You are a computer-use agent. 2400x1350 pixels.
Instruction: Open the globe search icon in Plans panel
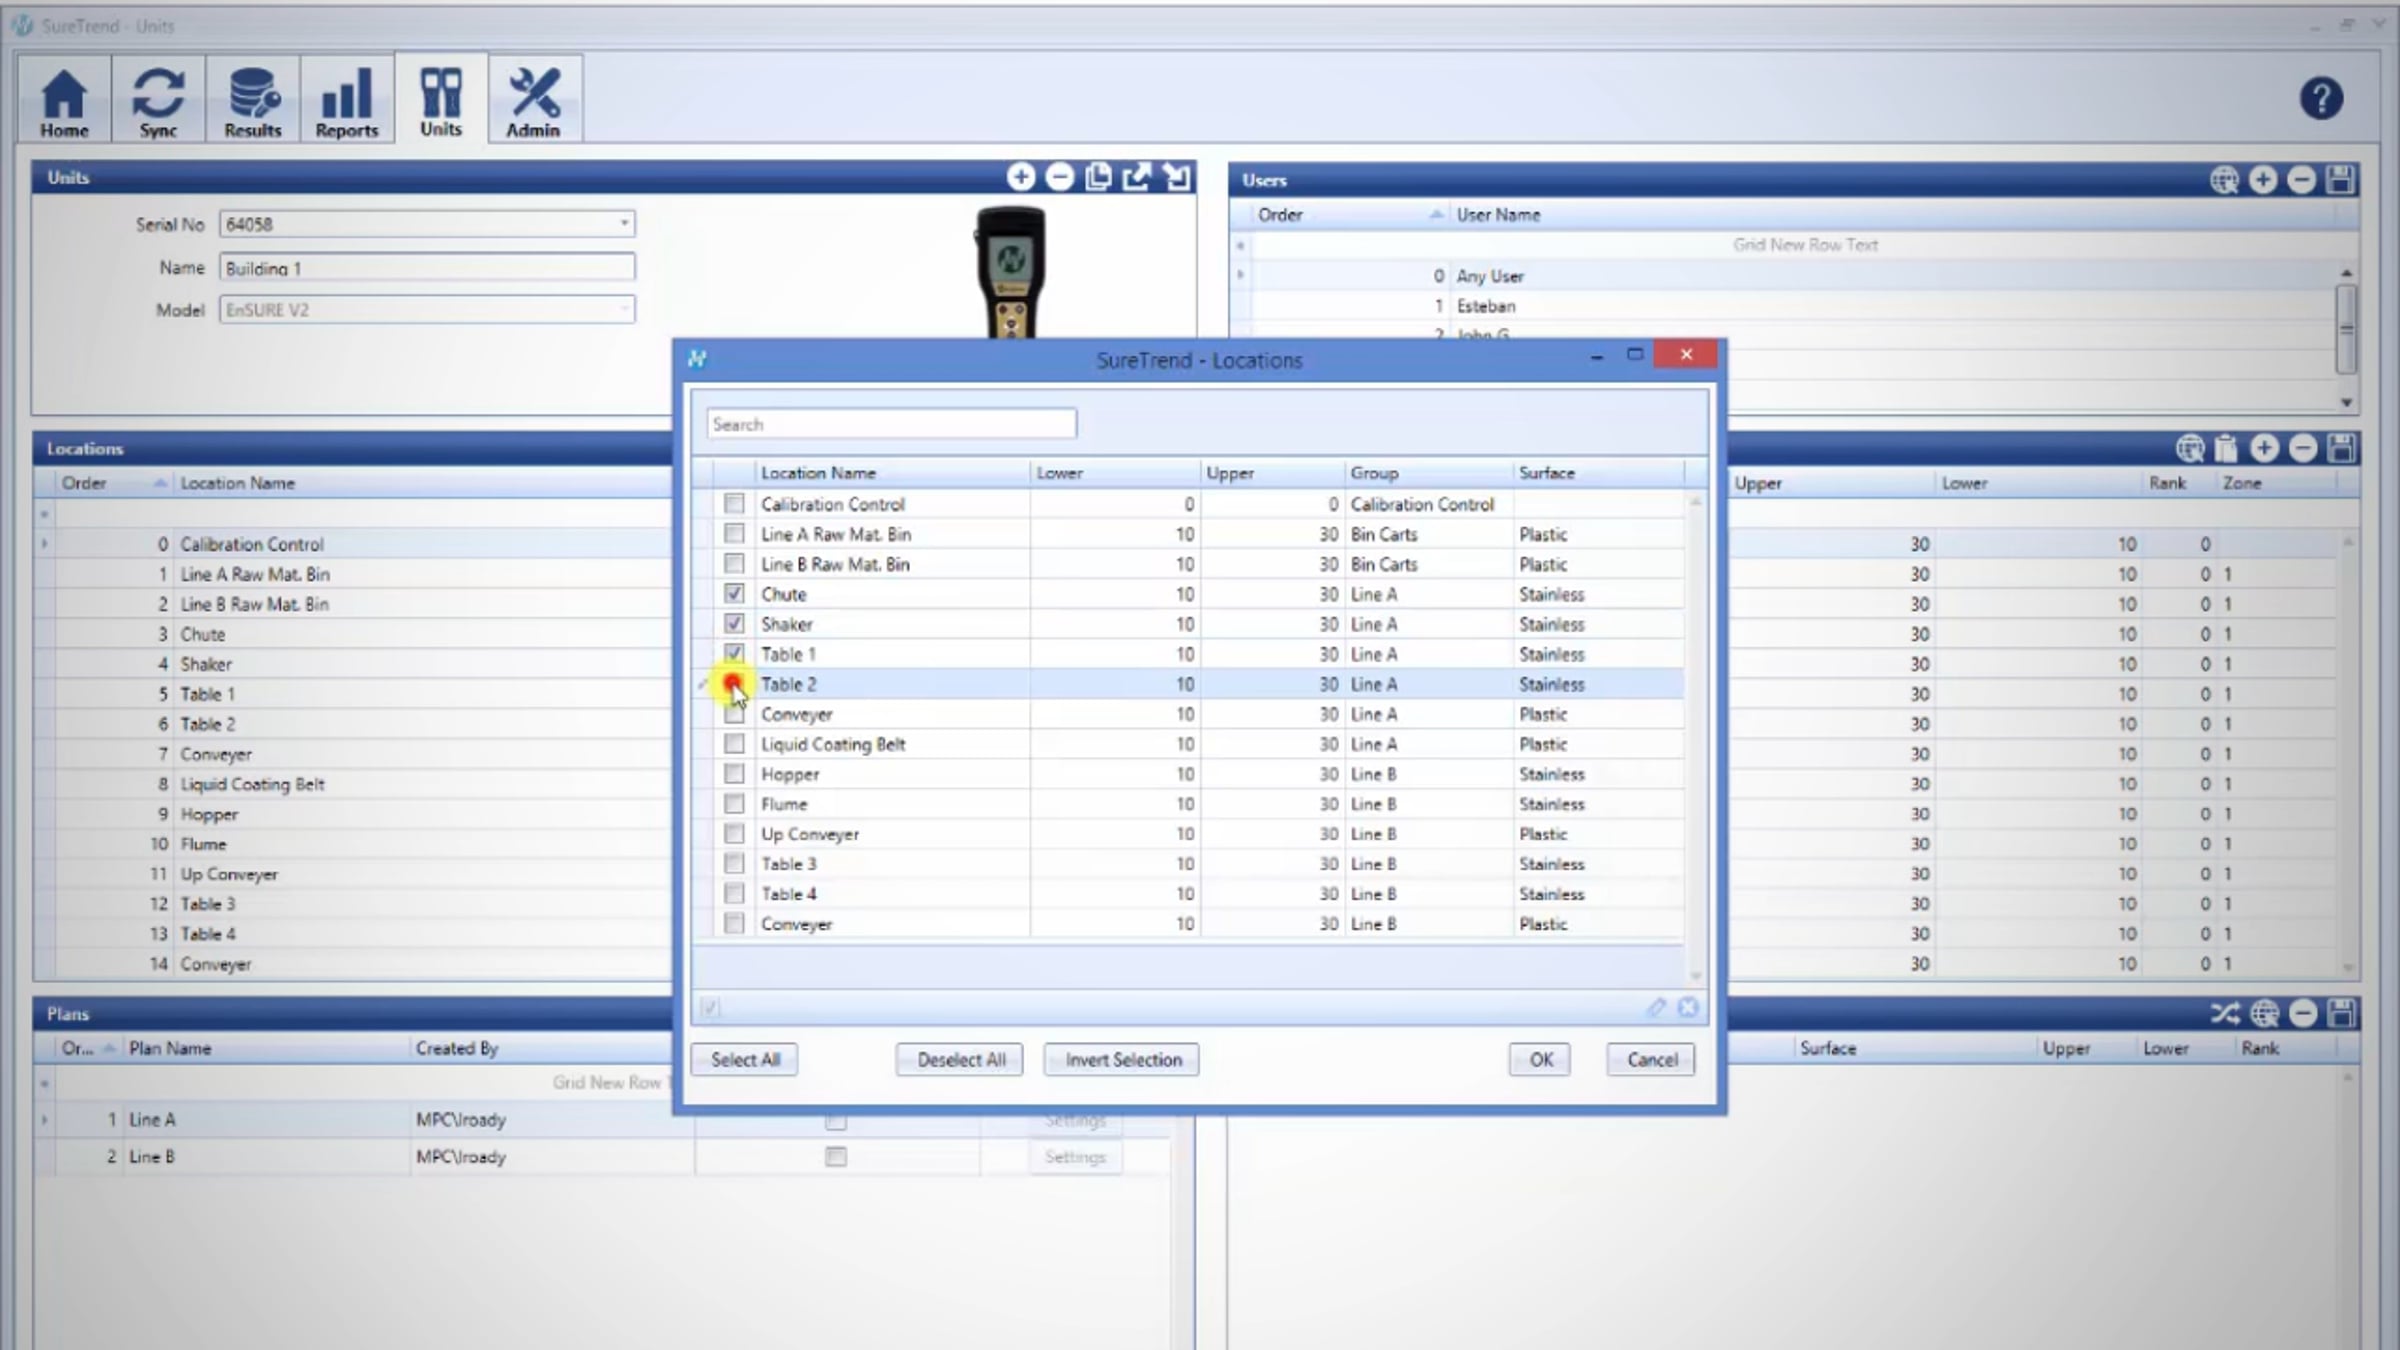[x=2265, y=1014]
